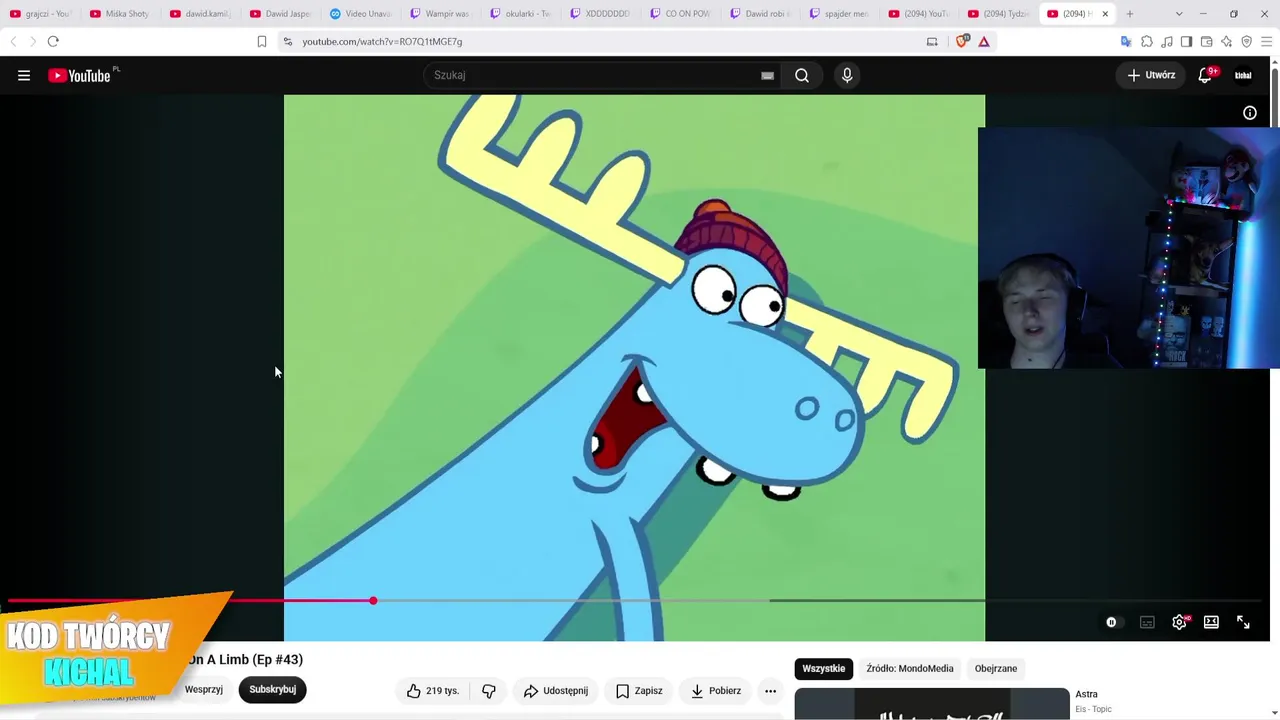This screenshot has height=720, width=1280.
Task: Open Brave Rewards triangle icon
Action: coord(984,41)
